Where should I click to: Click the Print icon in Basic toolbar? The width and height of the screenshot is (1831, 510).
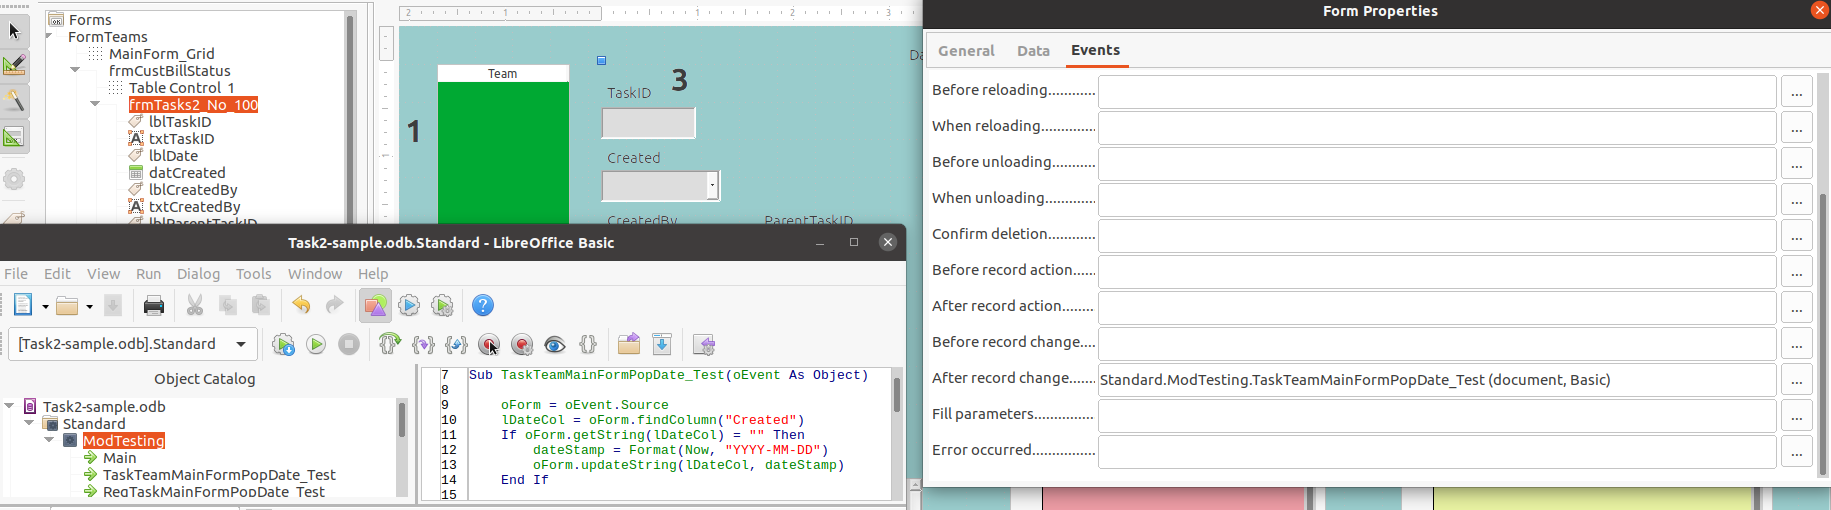[154, 306]
